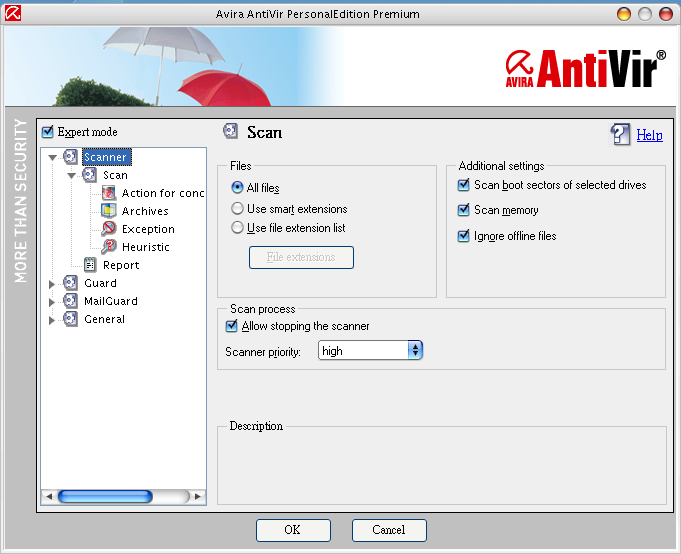Uncheck the Scan memory checkbox
The height and width of the screenshot is (554, 681).
(463, 210)
